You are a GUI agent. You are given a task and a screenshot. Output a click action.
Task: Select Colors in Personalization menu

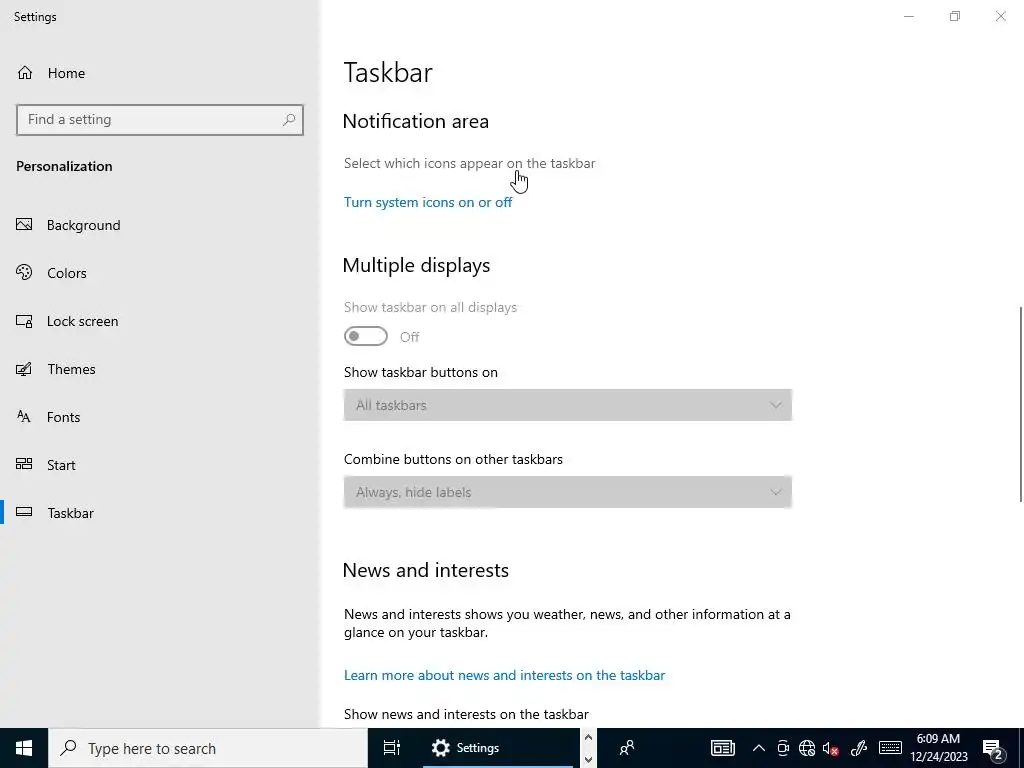coord(67,273)
